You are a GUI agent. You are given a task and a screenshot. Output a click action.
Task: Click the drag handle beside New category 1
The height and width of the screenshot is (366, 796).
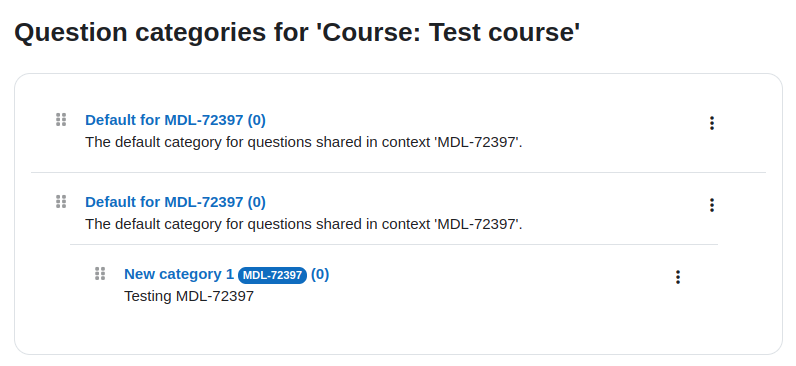[x=100, y=274]
